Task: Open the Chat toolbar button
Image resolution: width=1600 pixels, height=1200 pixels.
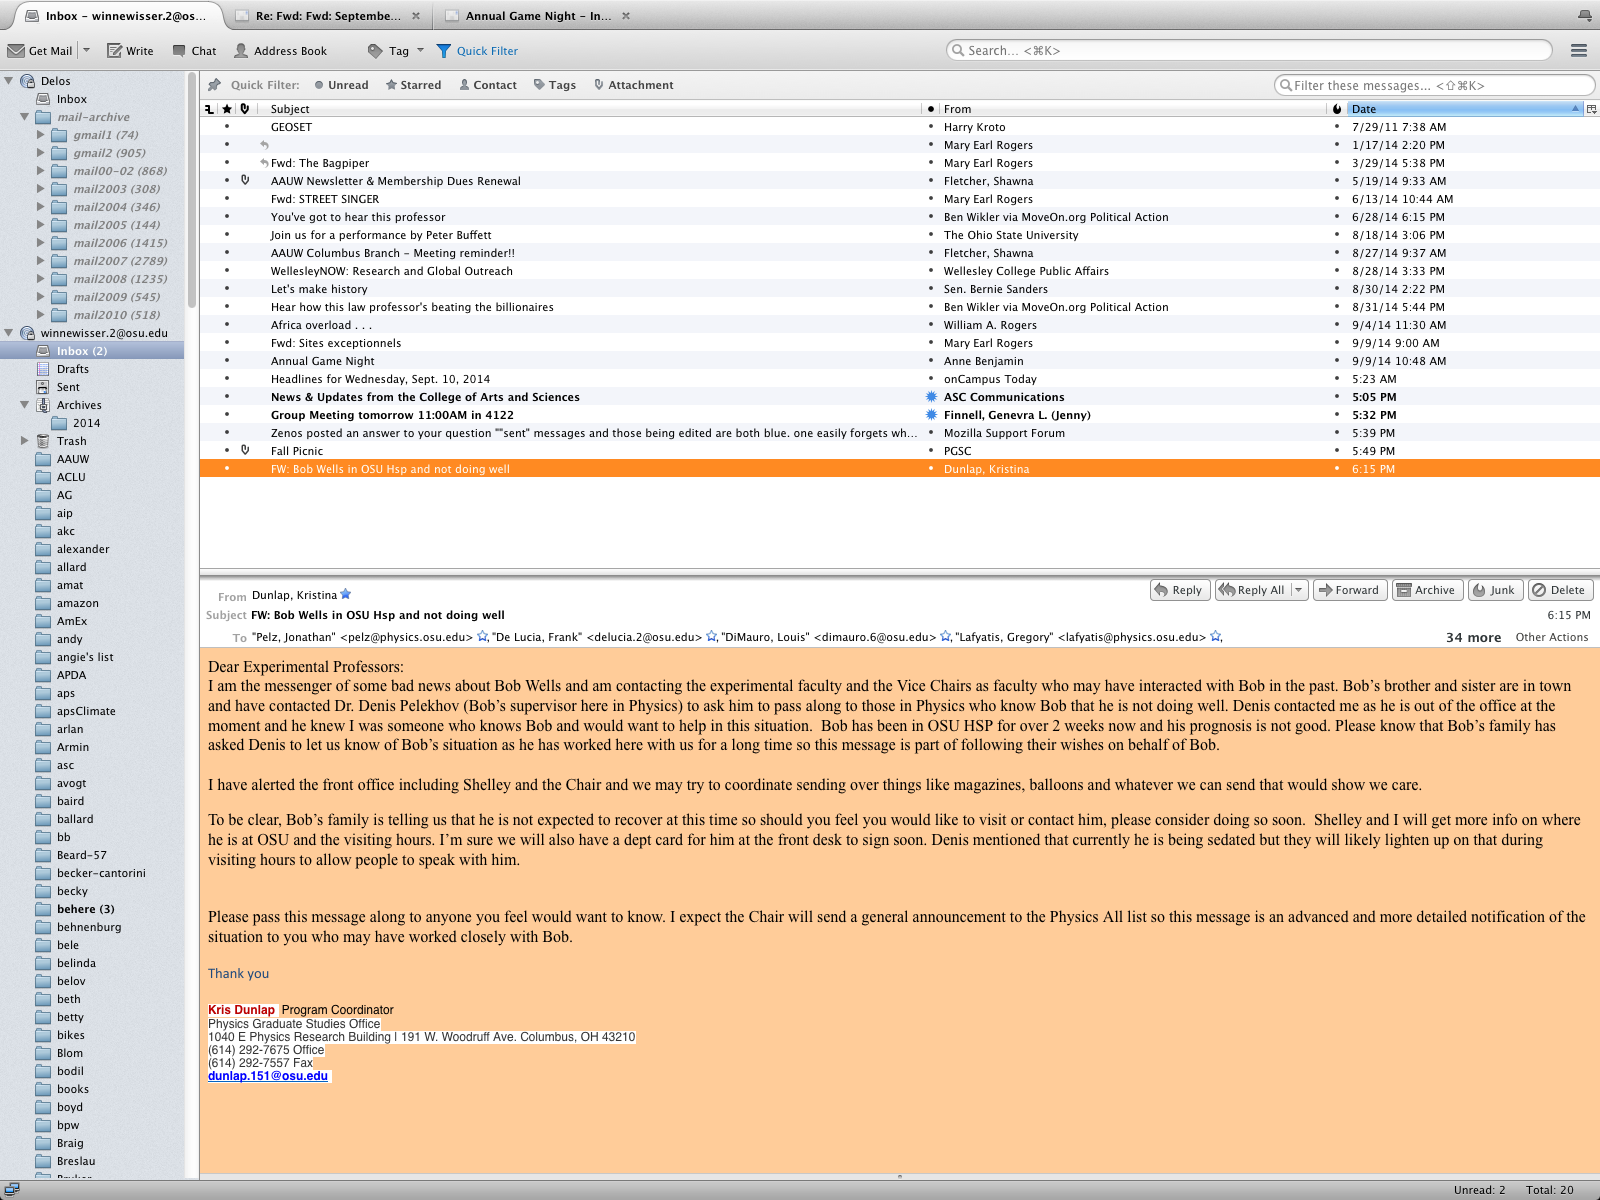Action: [x=194, y=51]
